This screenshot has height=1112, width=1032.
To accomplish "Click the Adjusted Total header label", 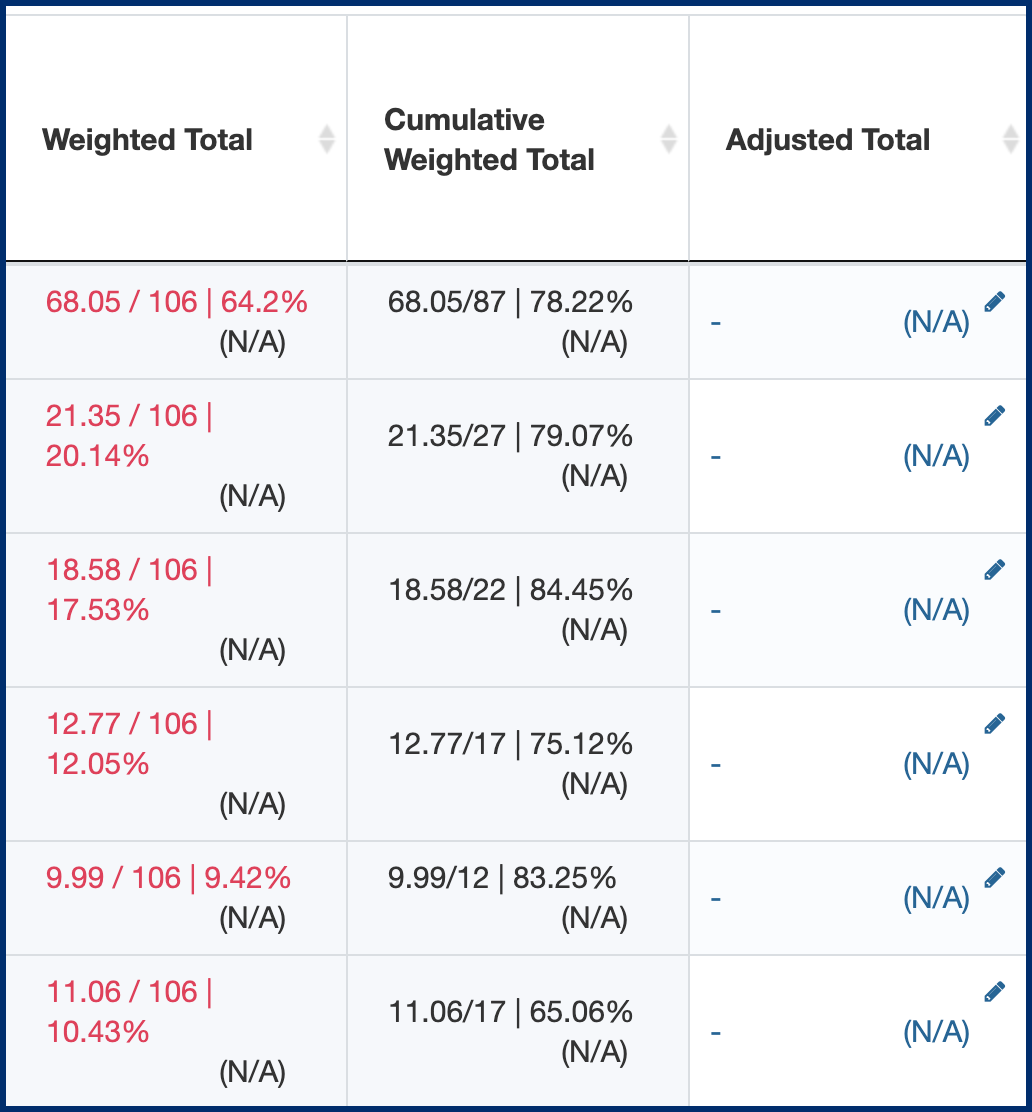I will [828, 140].
